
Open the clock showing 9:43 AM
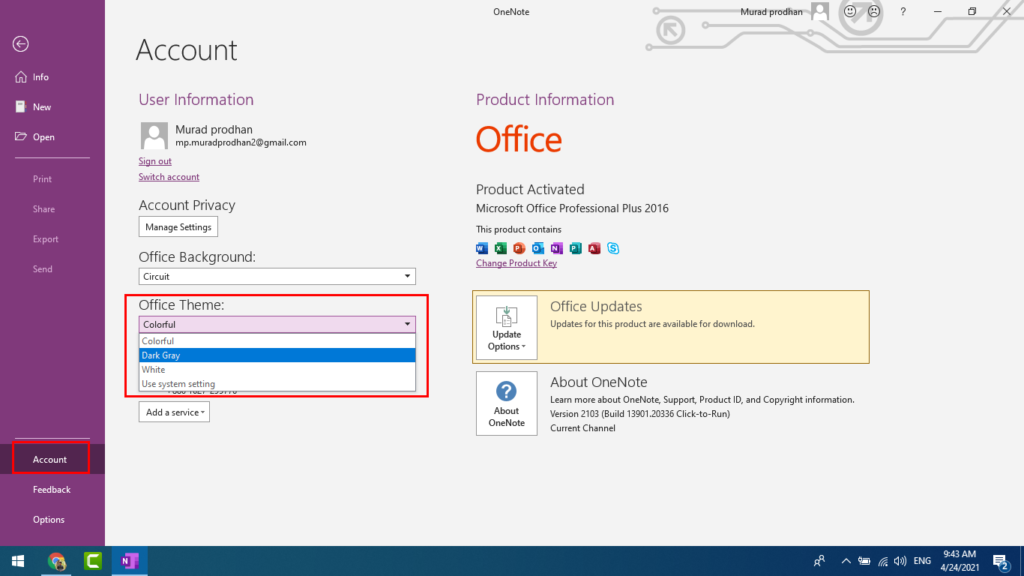(x=959, y=561)
